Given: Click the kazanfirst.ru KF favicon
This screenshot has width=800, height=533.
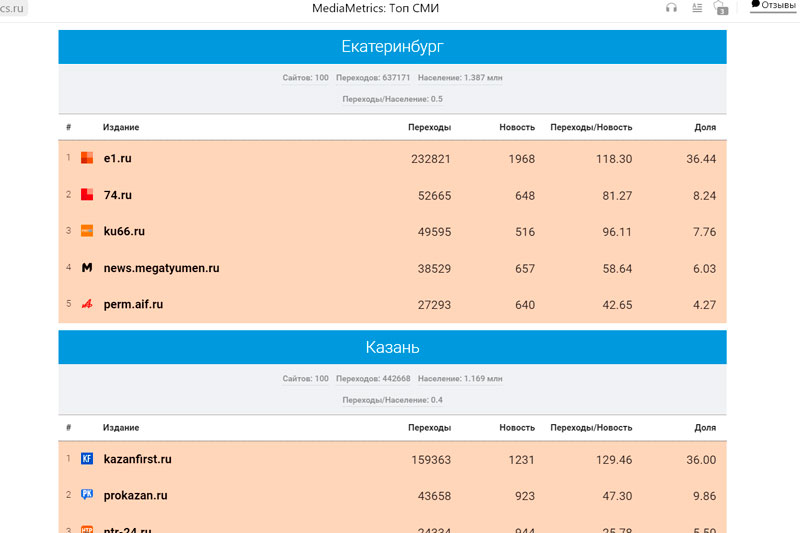Looking at the screenshot, I should (x=87, y=459).
